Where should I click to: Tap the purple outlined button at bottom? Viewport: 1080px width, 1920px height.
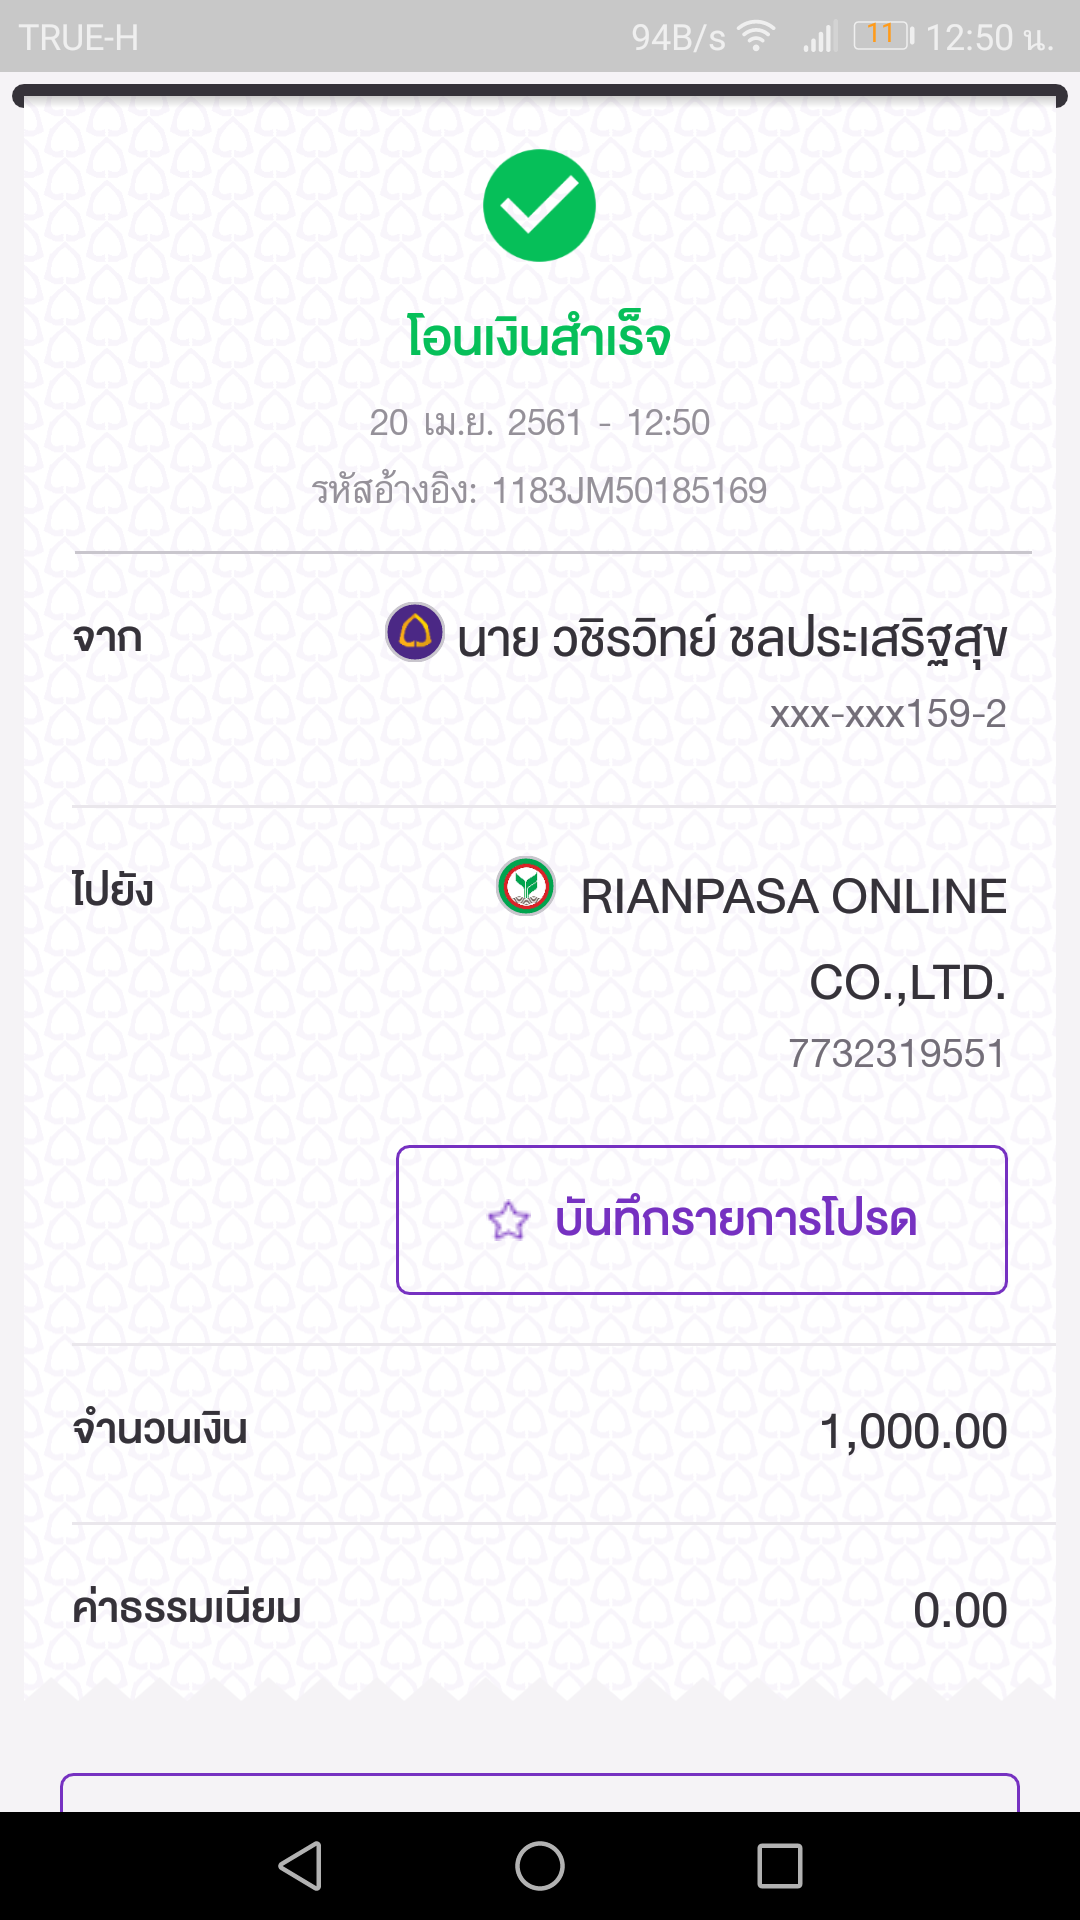540,1793
